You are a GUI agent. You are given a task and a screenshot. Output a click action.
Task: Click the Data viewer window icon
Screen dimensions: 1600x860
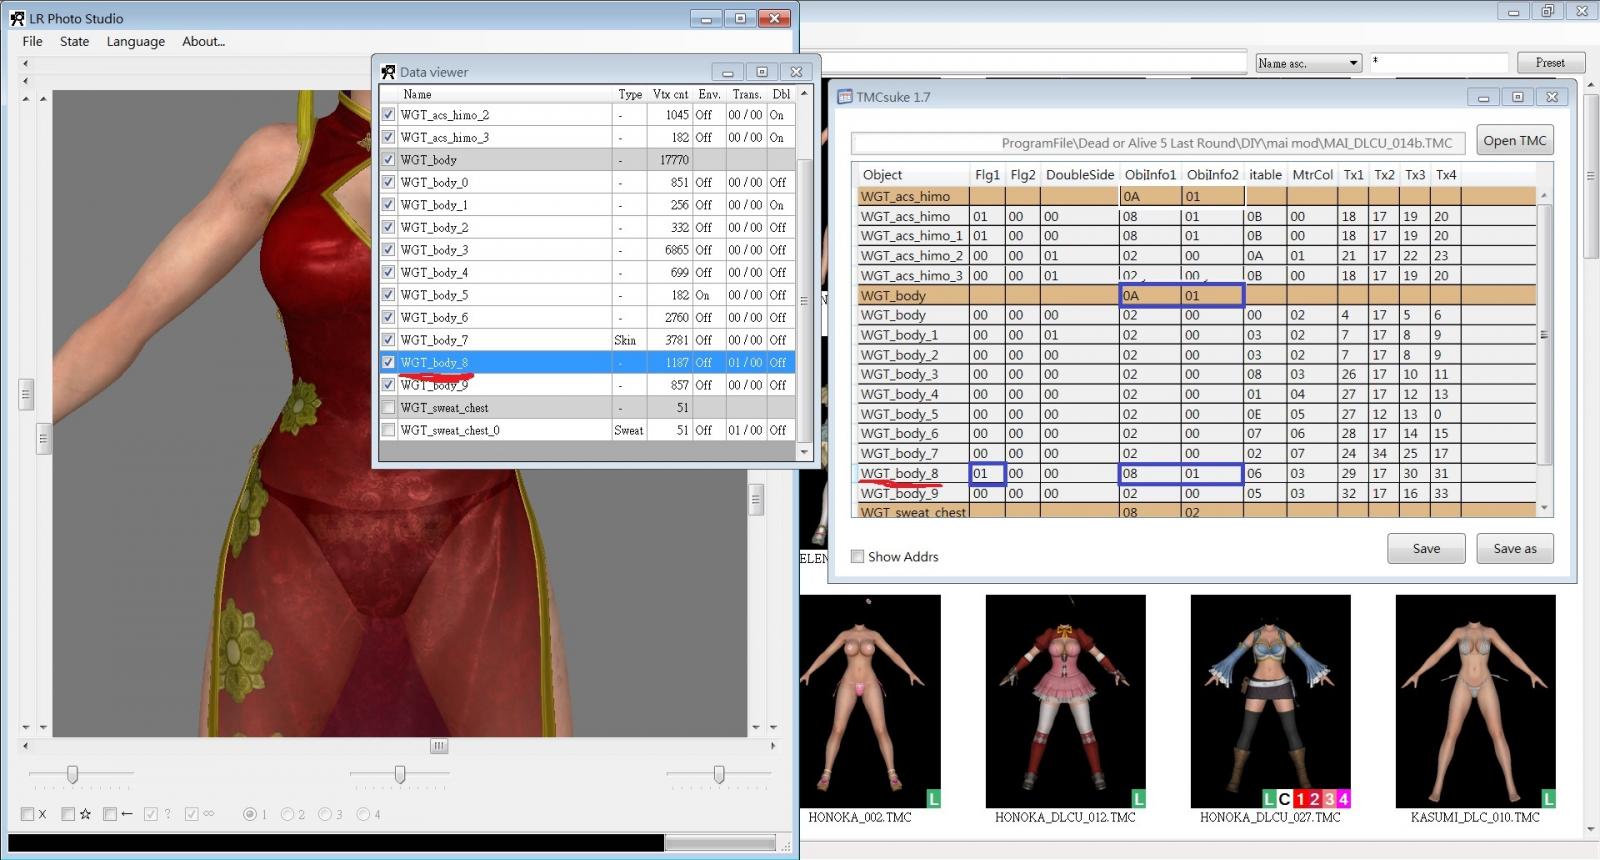(388, 72)
